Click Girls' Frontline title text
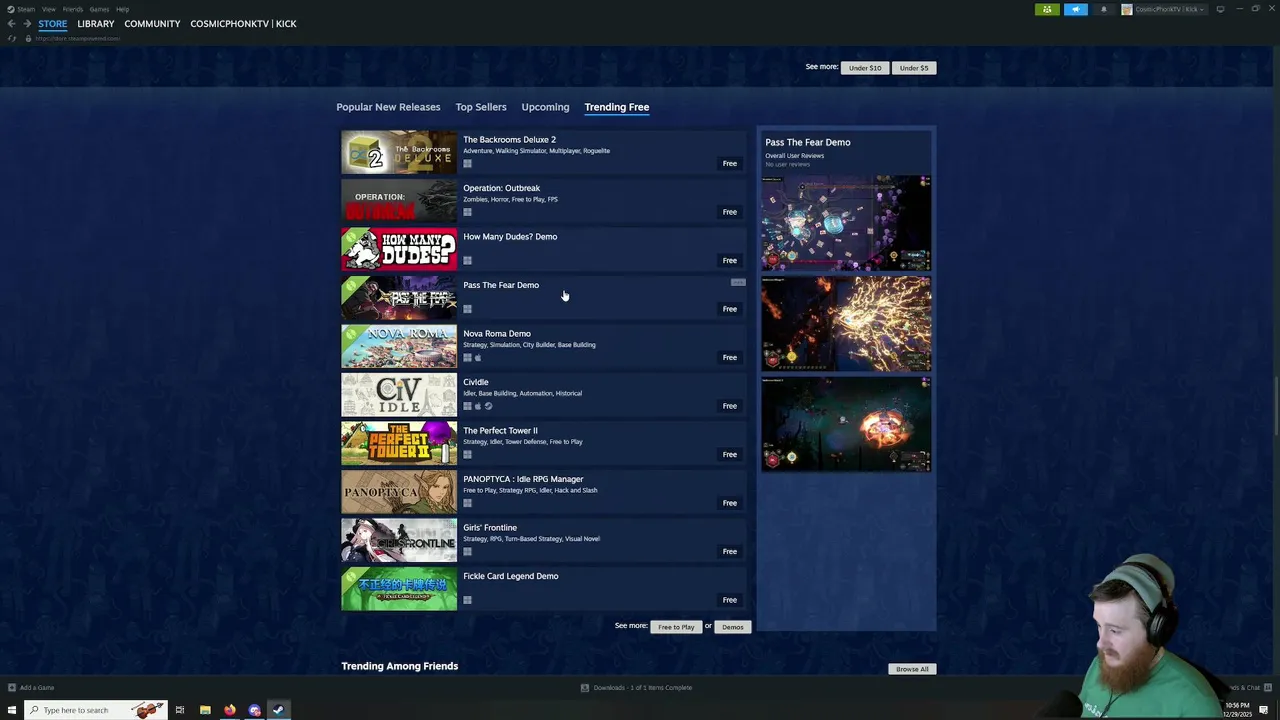 490,528
